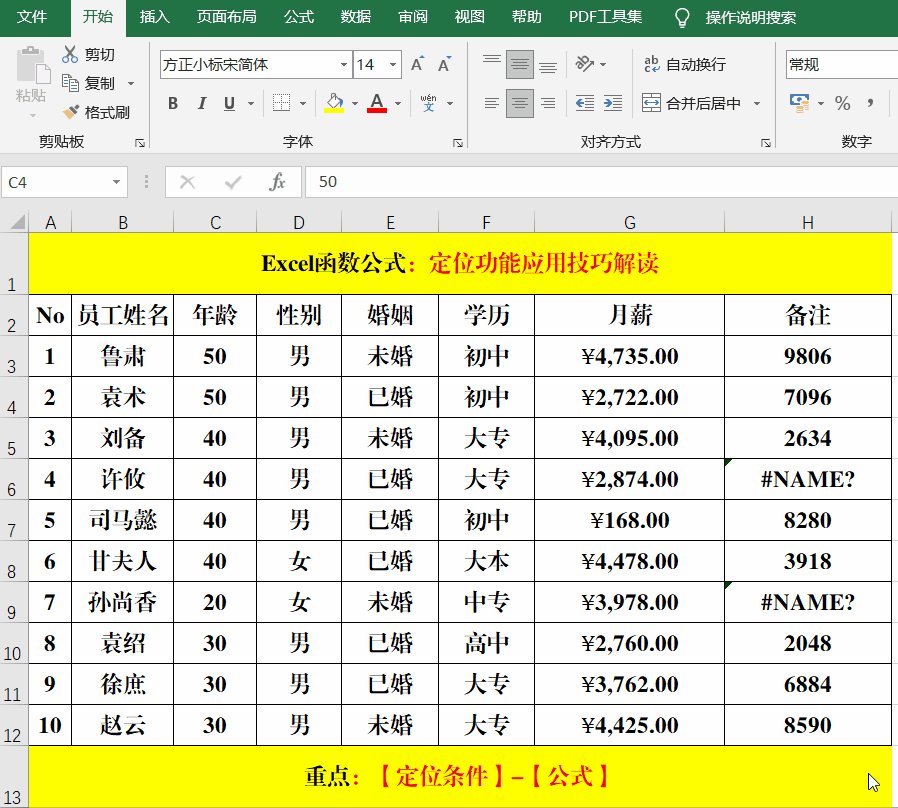Switch to the 审阅 tab
The width and height of the screenshot is (898, 808).
413,17
